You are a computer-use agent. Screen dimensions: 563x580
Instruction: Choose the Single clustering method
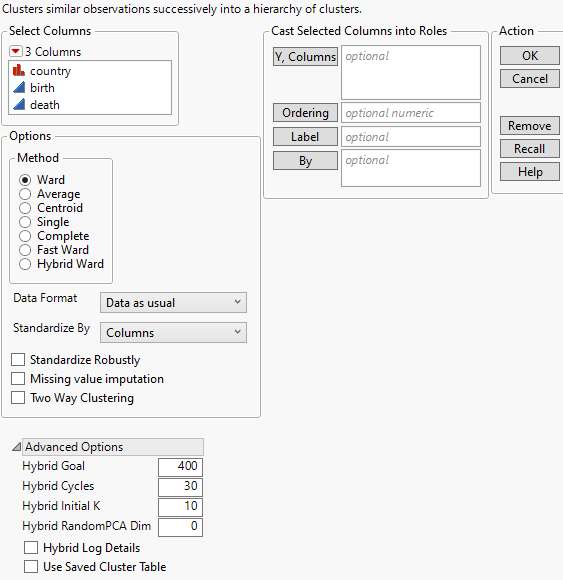(25, 222)
